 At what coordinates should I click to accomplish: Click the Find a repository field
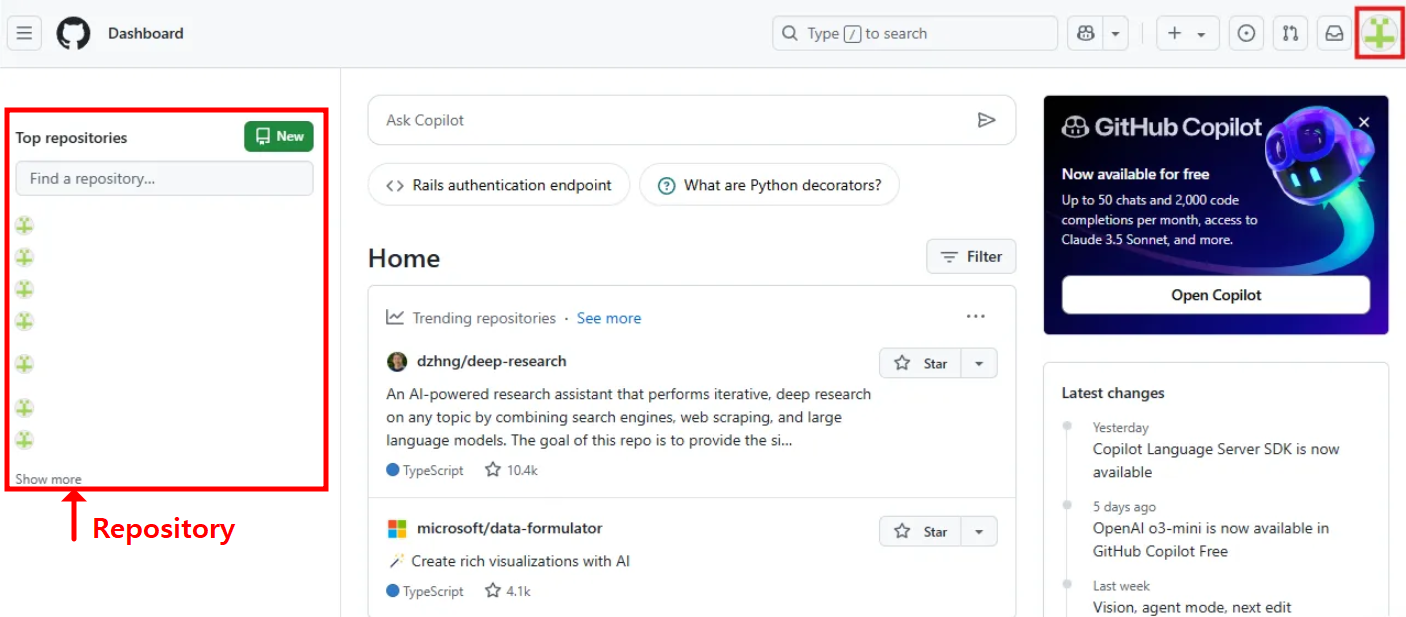click(164, 178)
